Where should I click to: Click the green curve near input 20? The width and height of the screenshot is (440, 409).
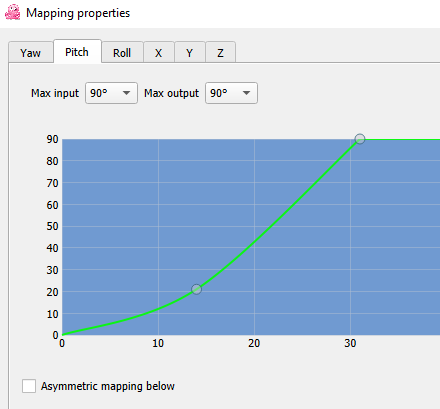(254, 240)
